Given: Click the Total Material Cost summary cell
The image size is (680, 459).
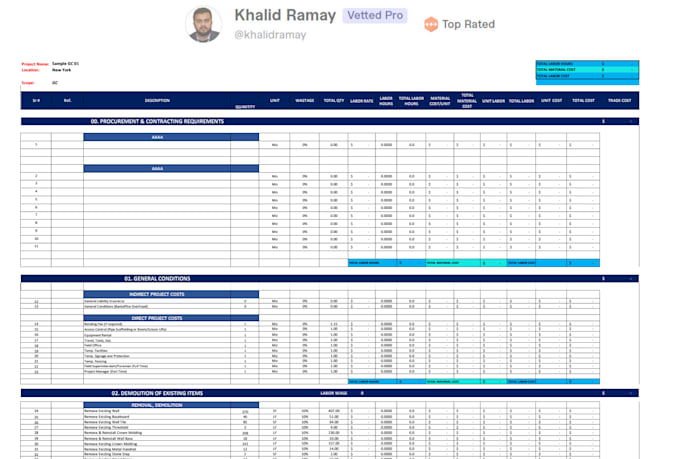Looking at the screenshot, I should tap(587, 70).
